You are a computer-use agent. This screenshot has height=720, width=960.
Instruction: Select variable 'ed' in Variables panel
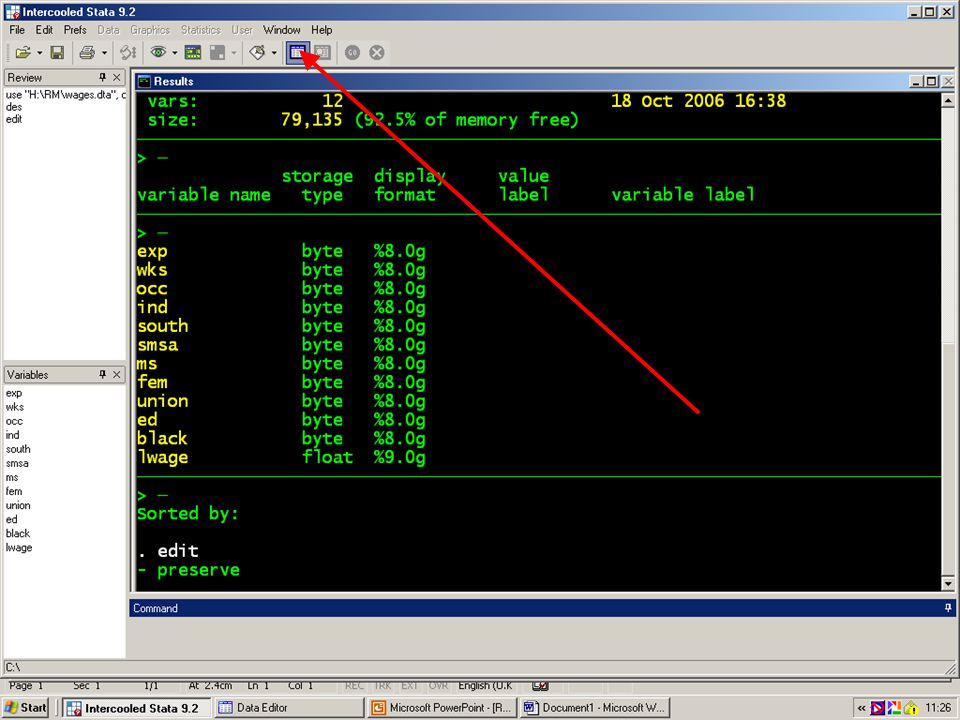coord(12,520)
